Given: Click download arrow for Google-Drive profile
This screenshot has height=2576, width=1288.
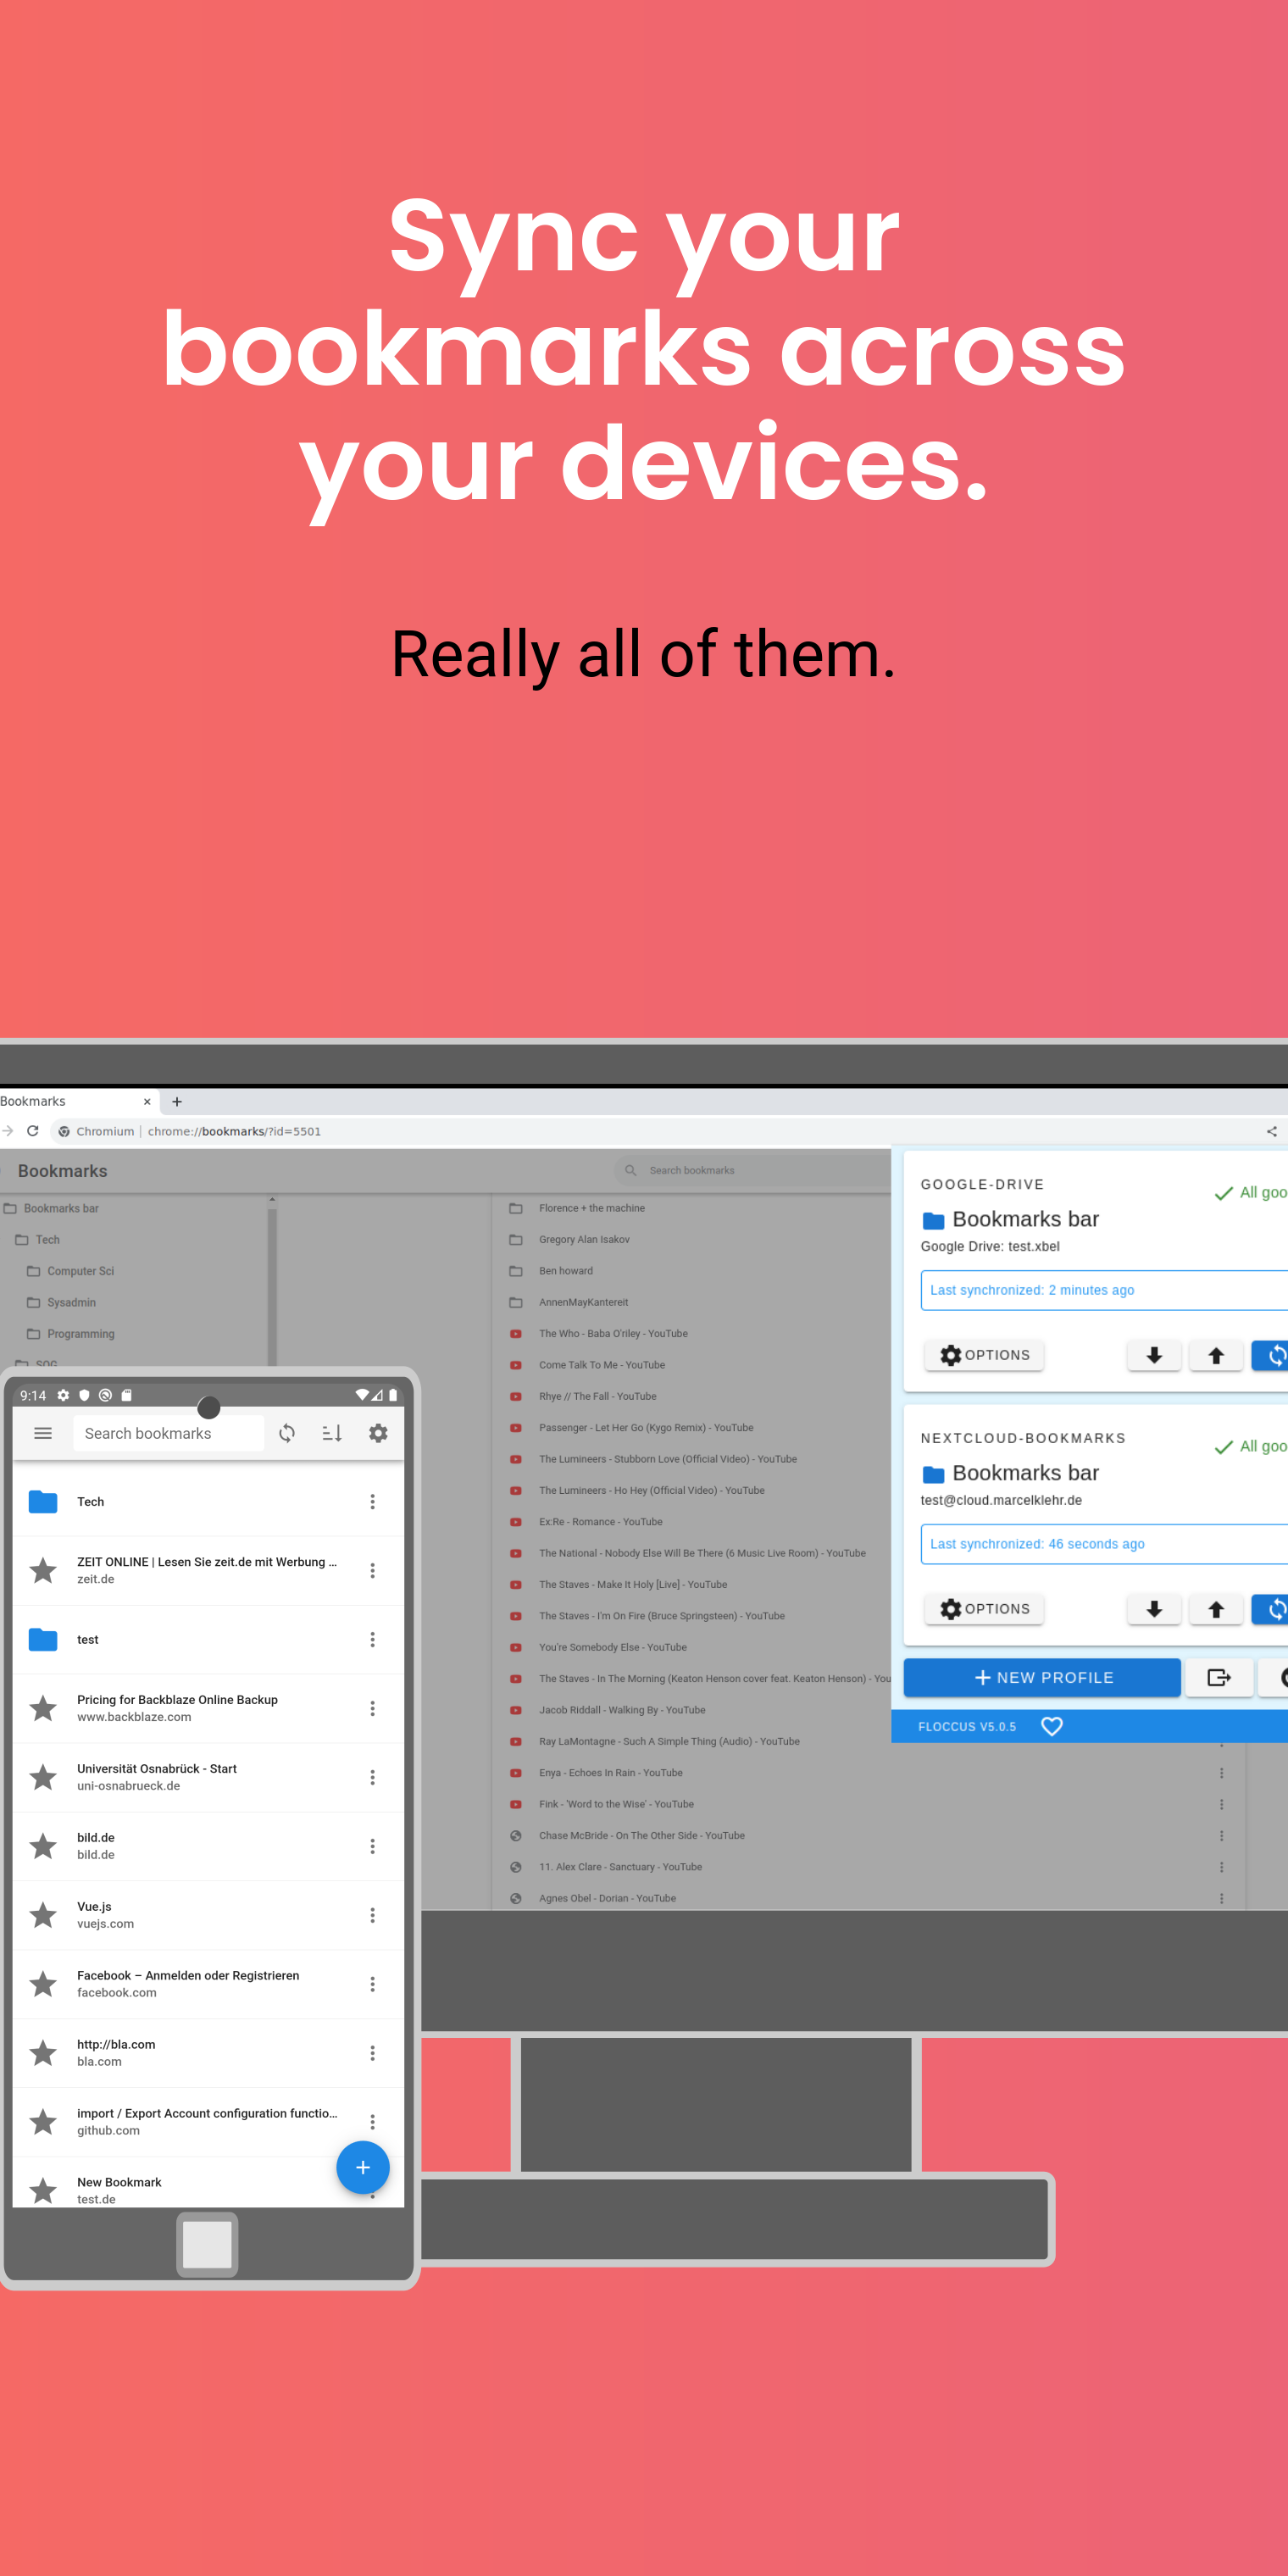Looking at the screenshot, I should (x=1154, y=1355).
